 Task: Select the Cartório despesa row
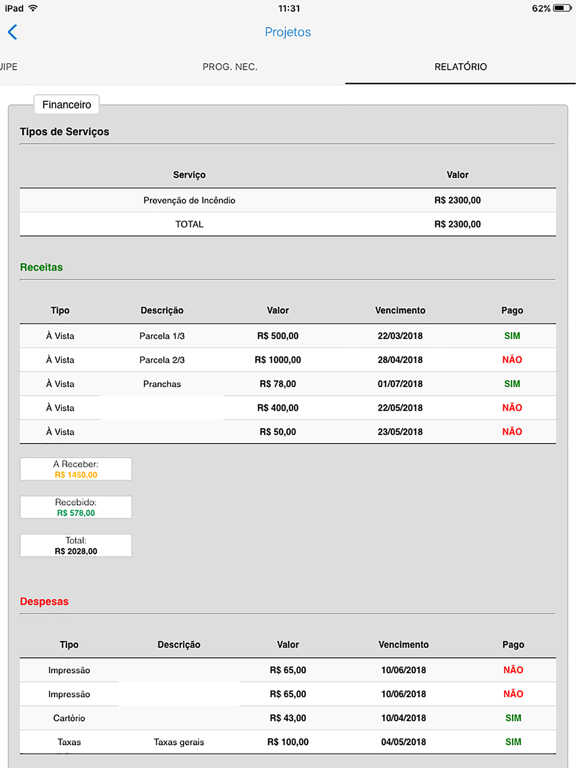click(288, 718)
